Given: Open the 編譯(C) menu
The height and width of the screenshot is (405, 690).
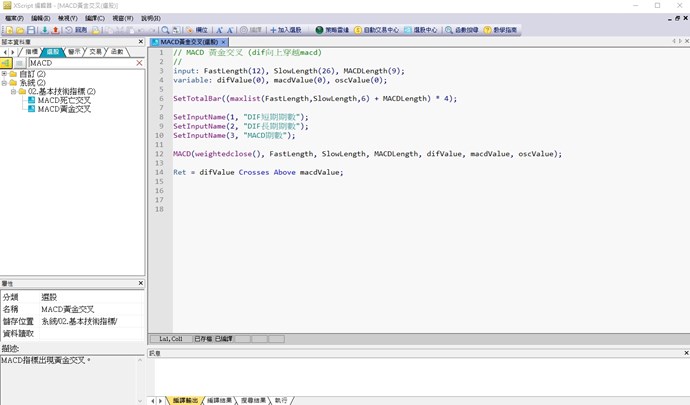Looking at the screenshot, I should pyautogui.click(x=94, y=18).
